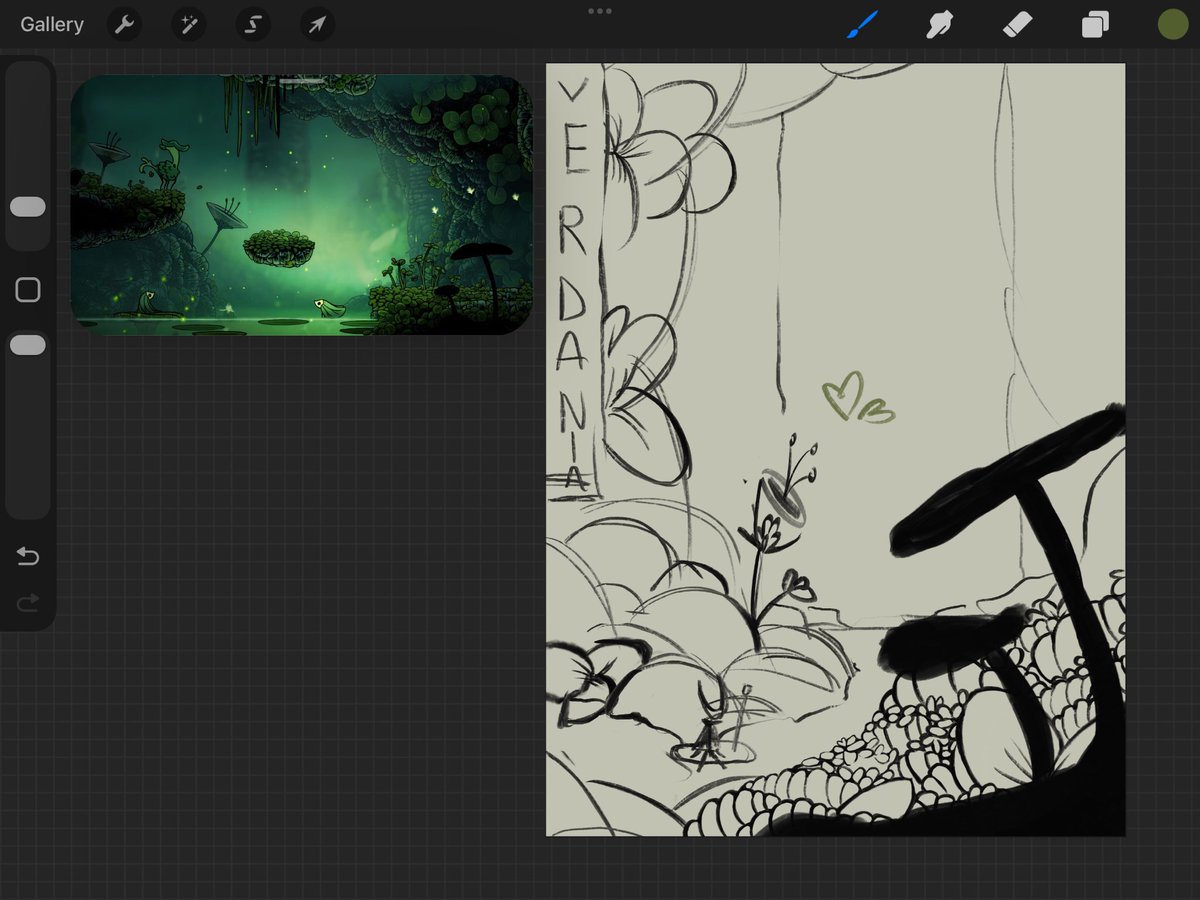Undo the last stroke with the back arrow
1200x900 pixels.
[x=28, y=556]
